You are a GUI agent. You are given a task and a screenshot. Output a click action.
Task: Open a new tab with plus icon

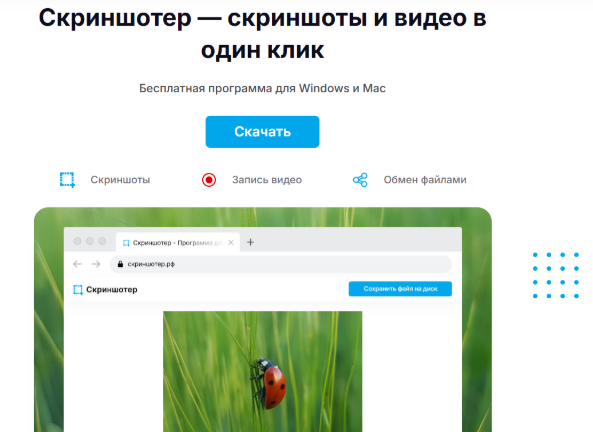pyautogui.click(x=250, y=242)
